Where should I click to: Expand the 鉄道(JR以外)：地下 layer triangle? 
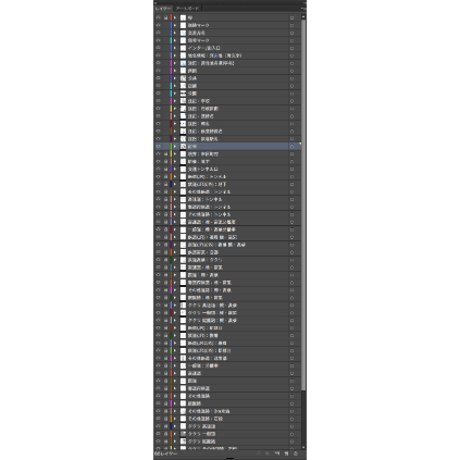click(175, 184)
